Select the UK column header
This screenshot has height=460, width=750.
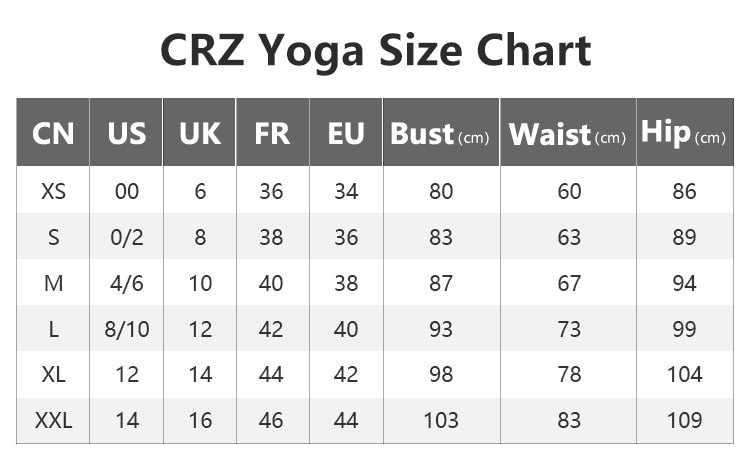[200, 133]
